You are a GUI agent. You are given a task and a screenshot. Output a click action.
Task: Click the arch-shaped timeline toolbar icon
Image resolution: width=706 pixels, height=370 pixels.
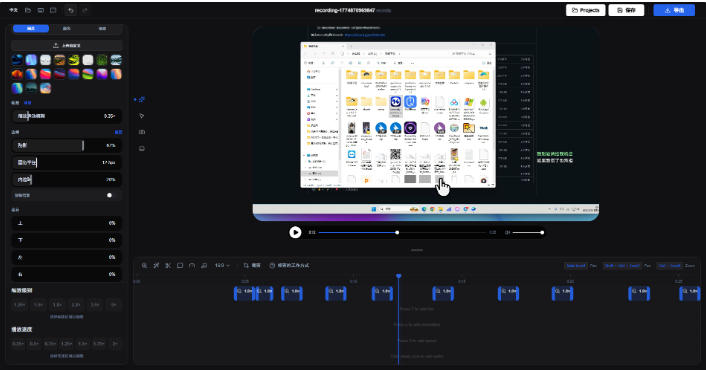coord(192,266)
